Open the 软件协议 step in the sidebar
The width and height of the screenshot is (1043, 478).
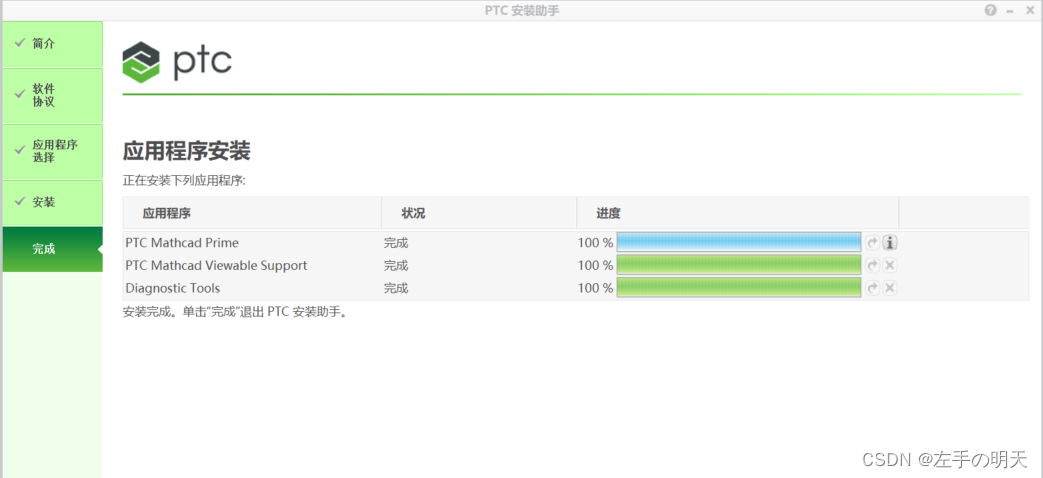click(53, 95)
